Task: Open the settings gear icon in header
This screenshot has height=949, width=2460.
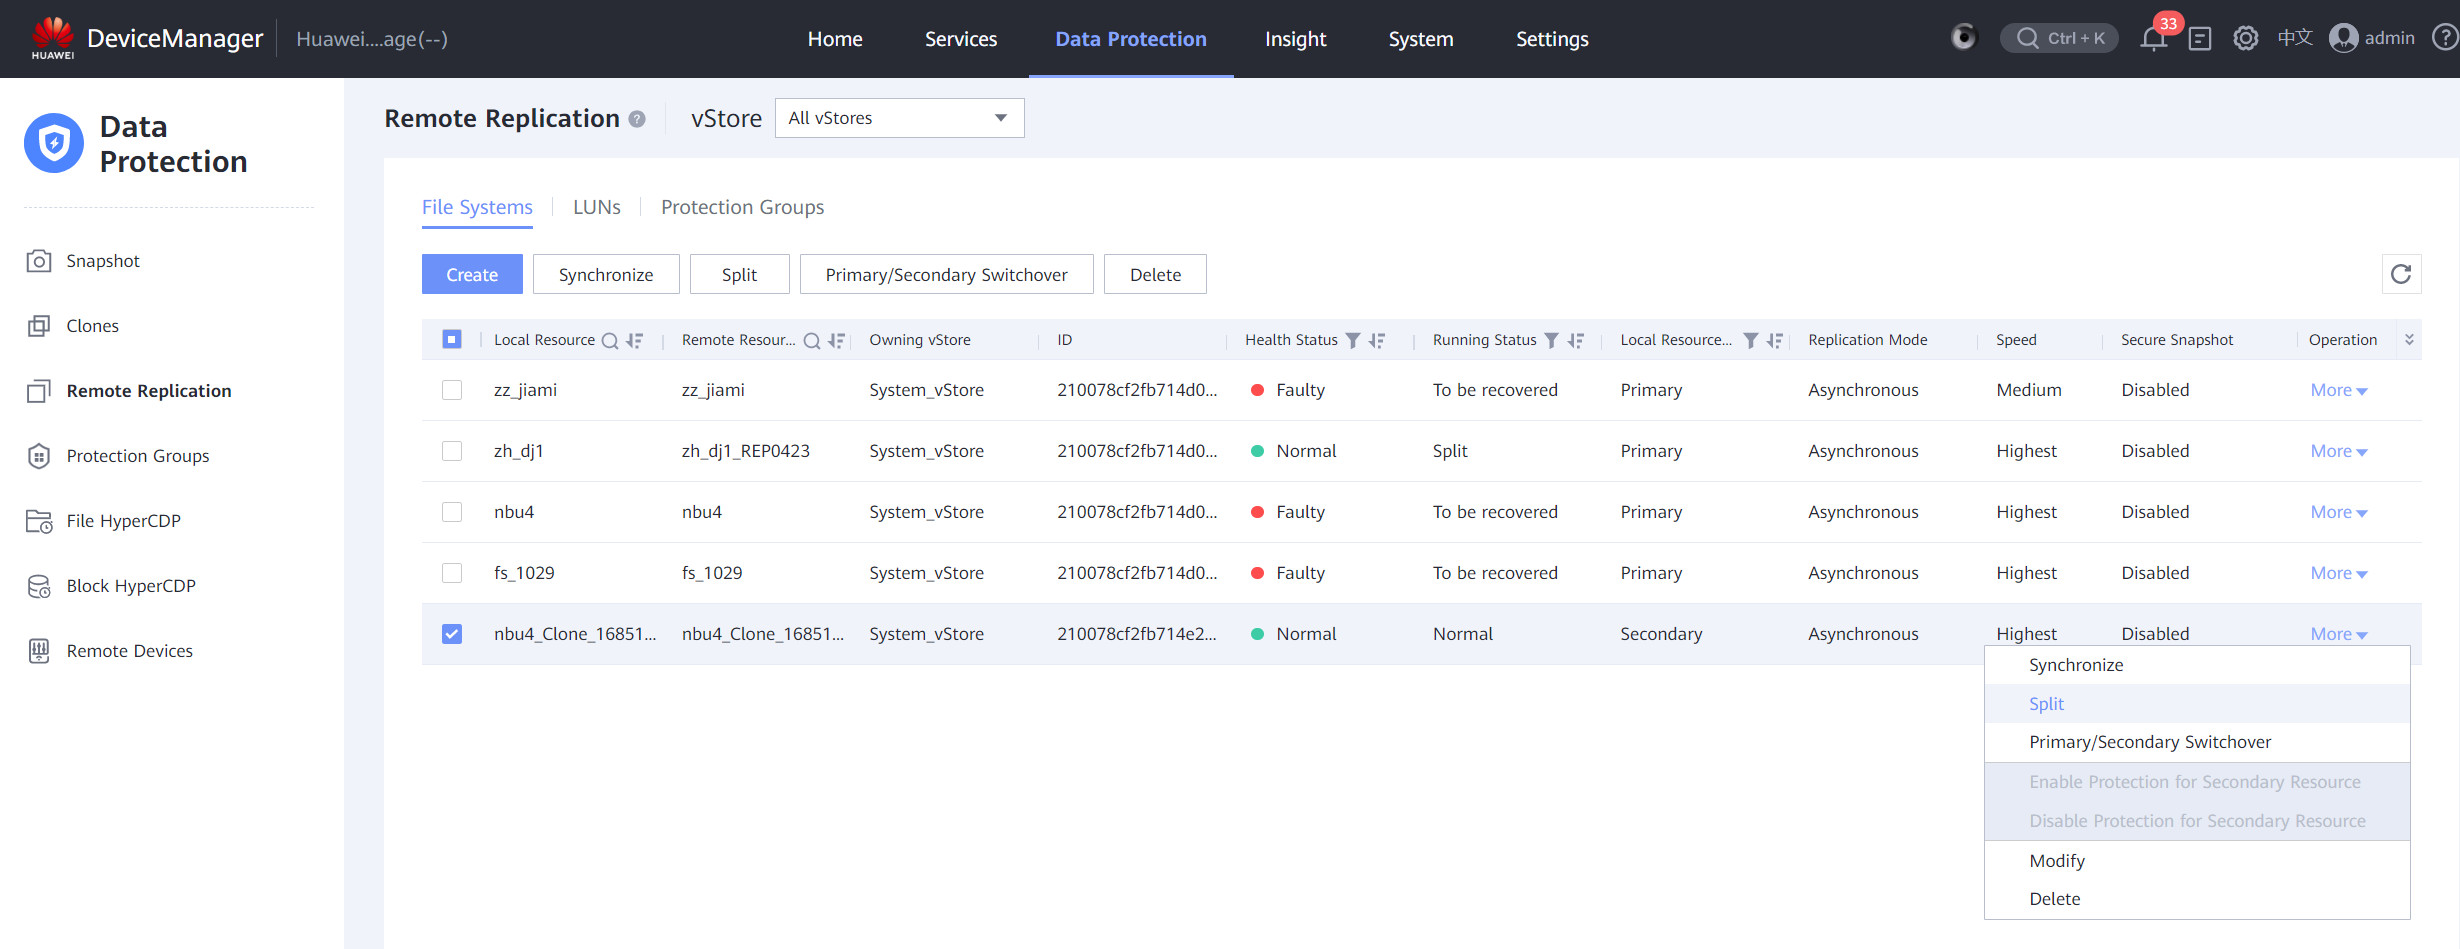Action: [x=2245, y=39]
